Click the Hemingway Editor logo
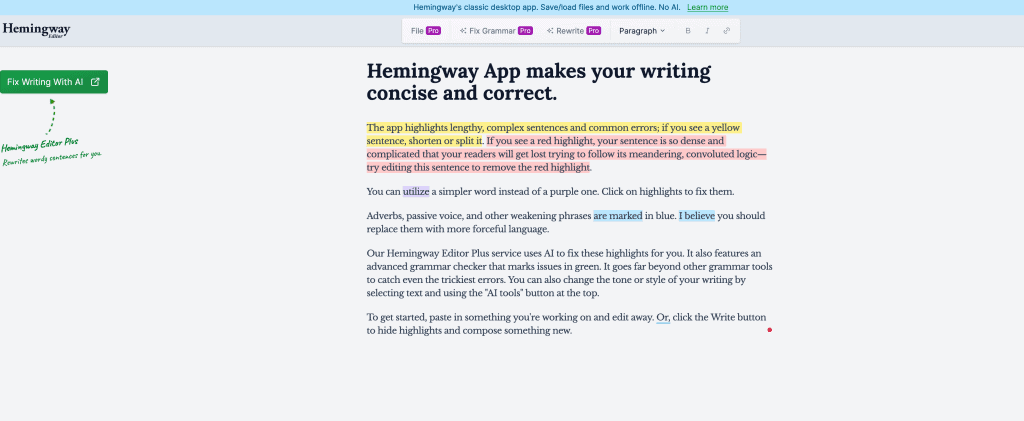Viewport: 1024px width, 421px height. pyautogui.click(x=36, y=30)
